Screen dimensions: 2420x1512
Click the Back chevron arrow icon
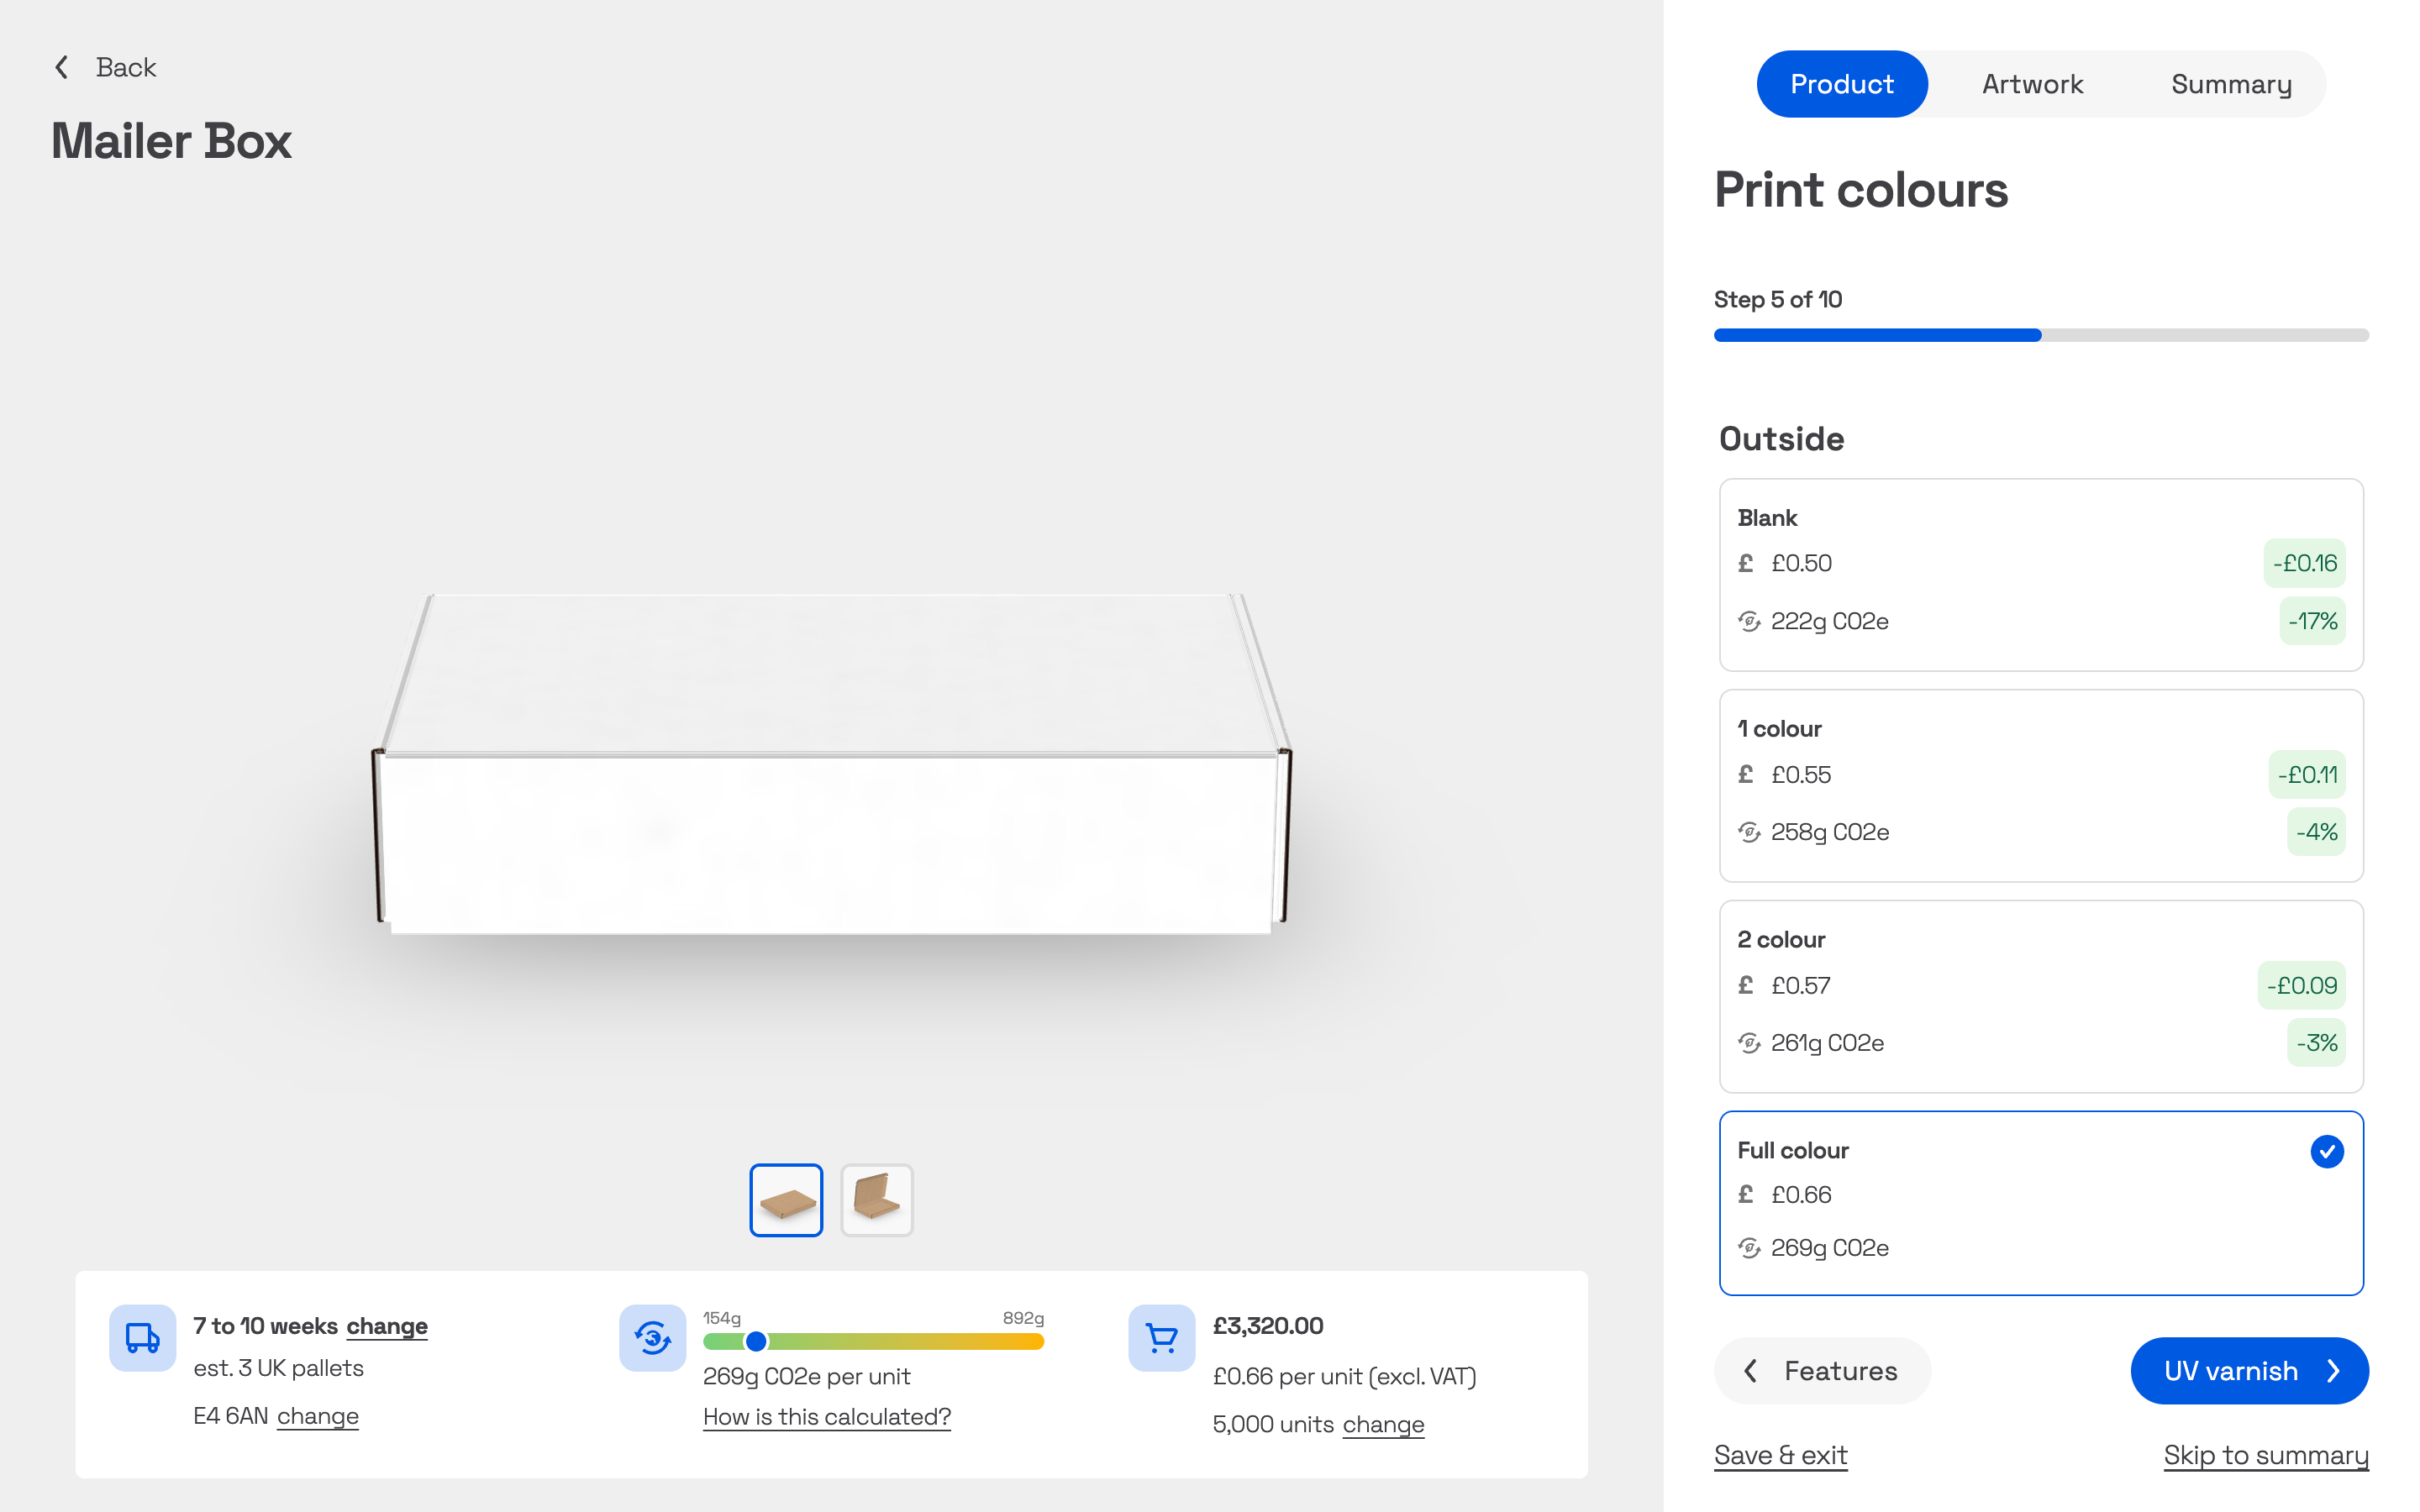(x=62, y=67)
